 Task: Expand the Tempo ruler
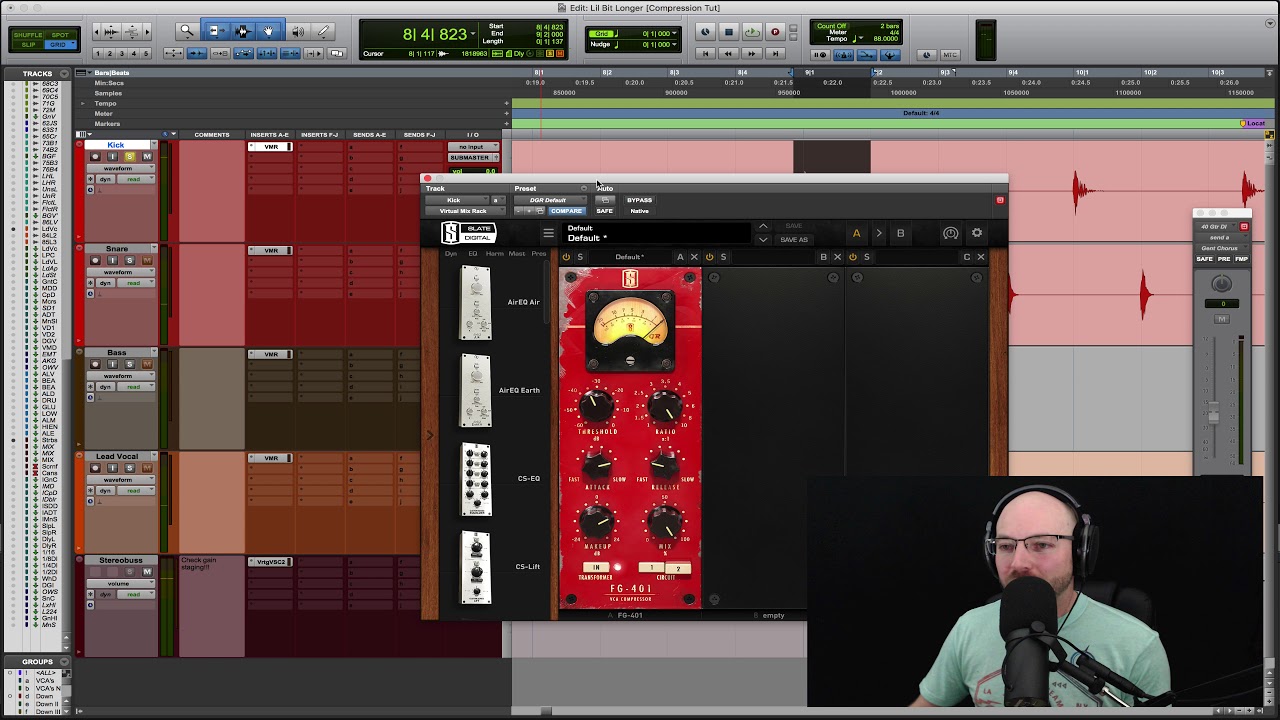pos(84,103)
